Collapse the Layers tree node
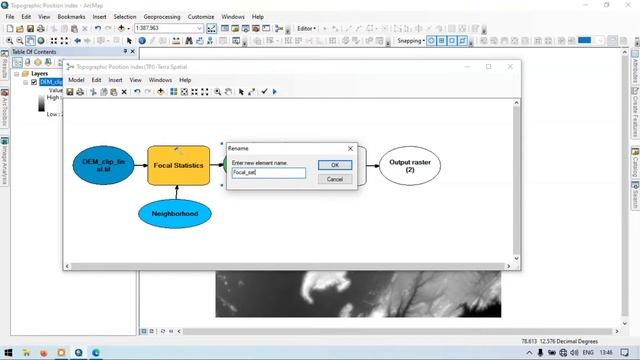 click(17, 74)
